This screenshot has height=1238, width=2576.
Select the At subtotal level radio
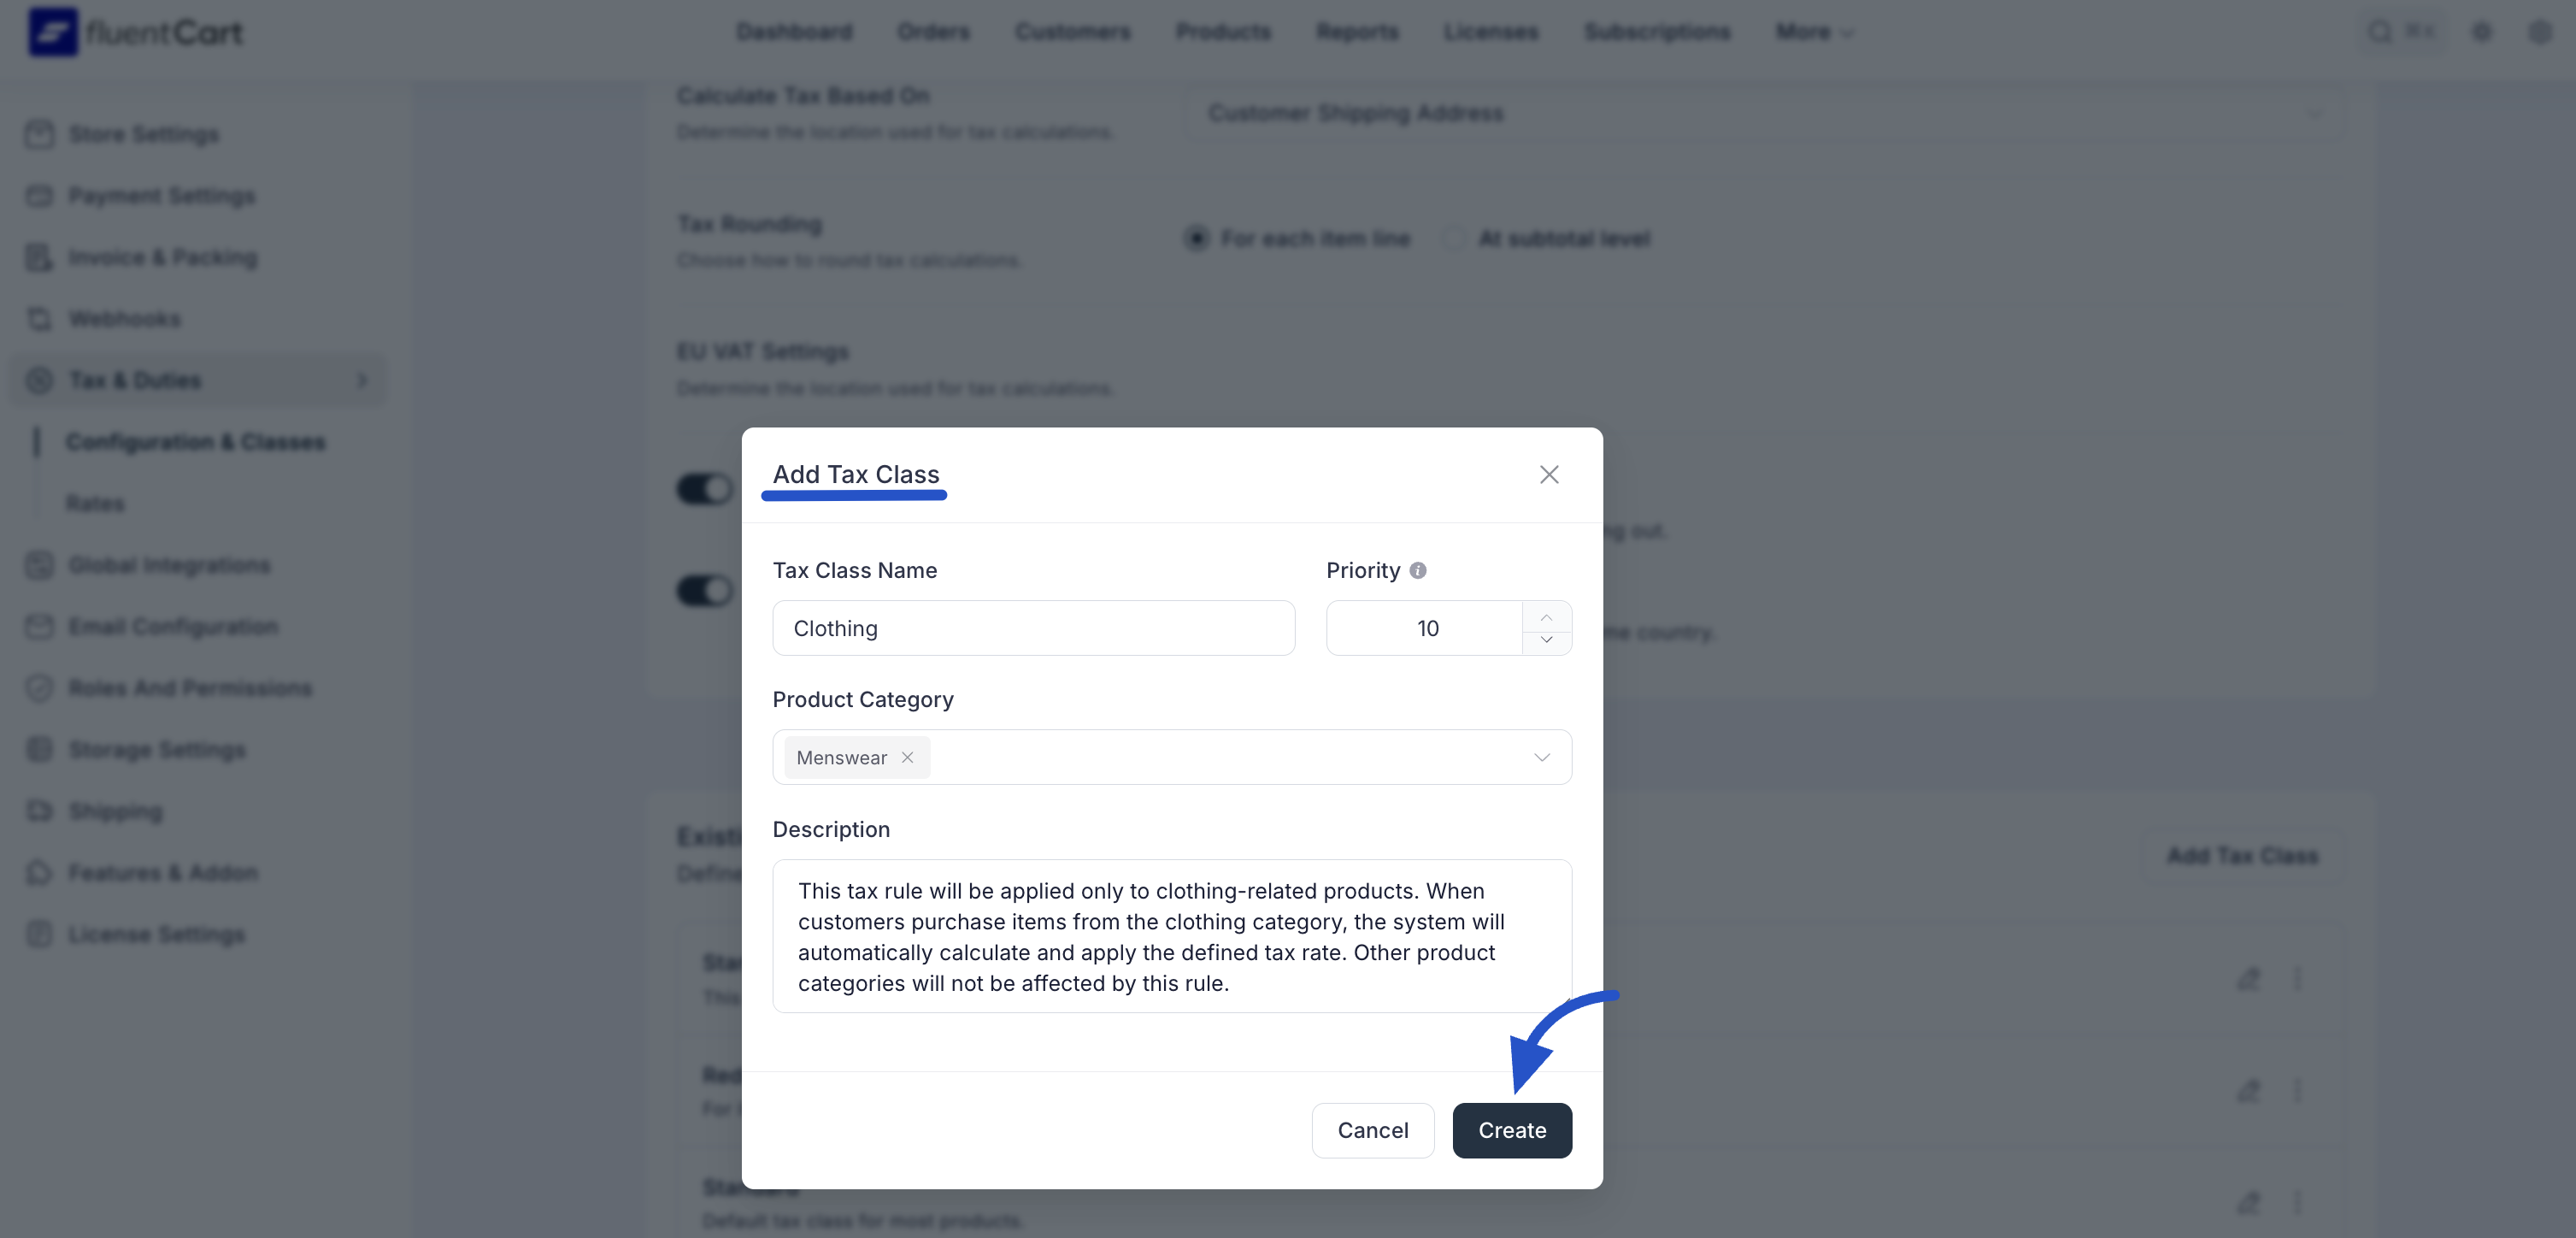click(1454, 239)
